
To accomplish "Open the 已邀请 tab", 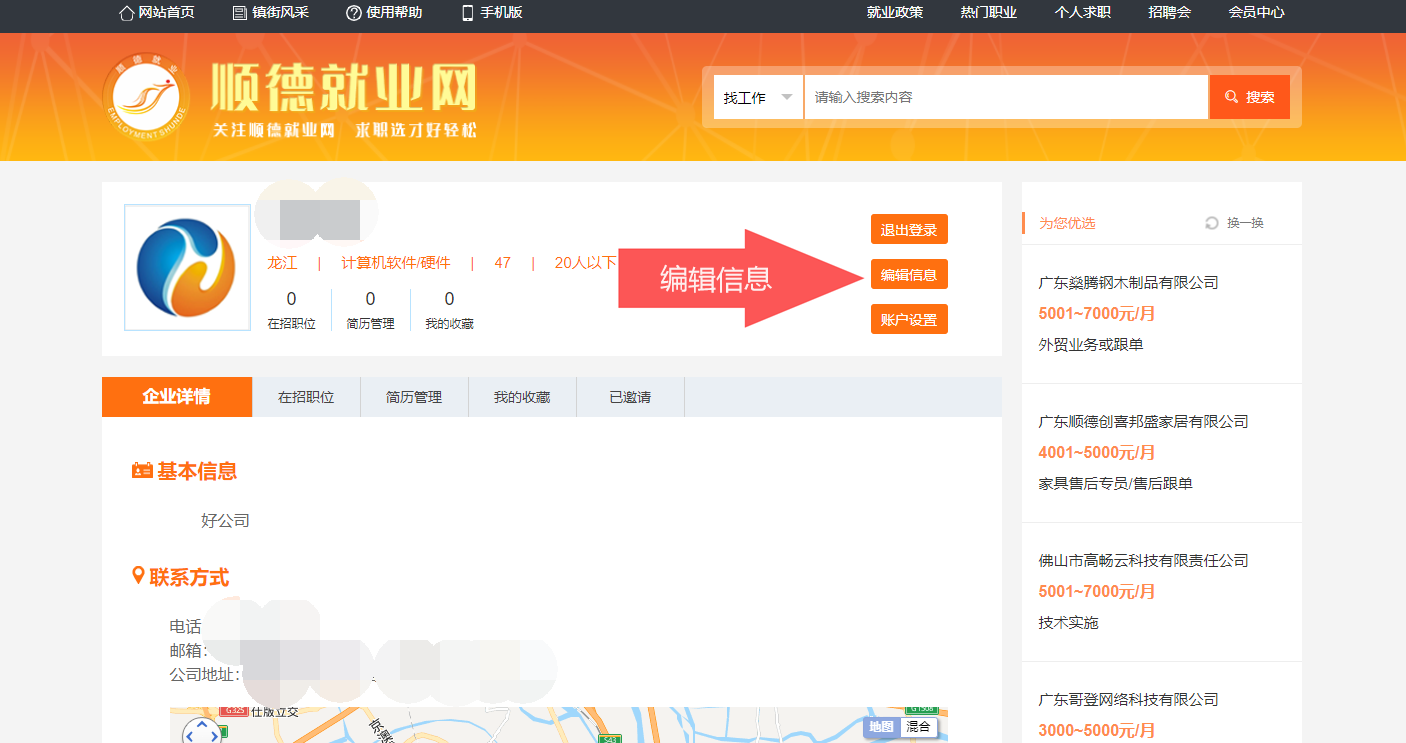I will point(630,397).
